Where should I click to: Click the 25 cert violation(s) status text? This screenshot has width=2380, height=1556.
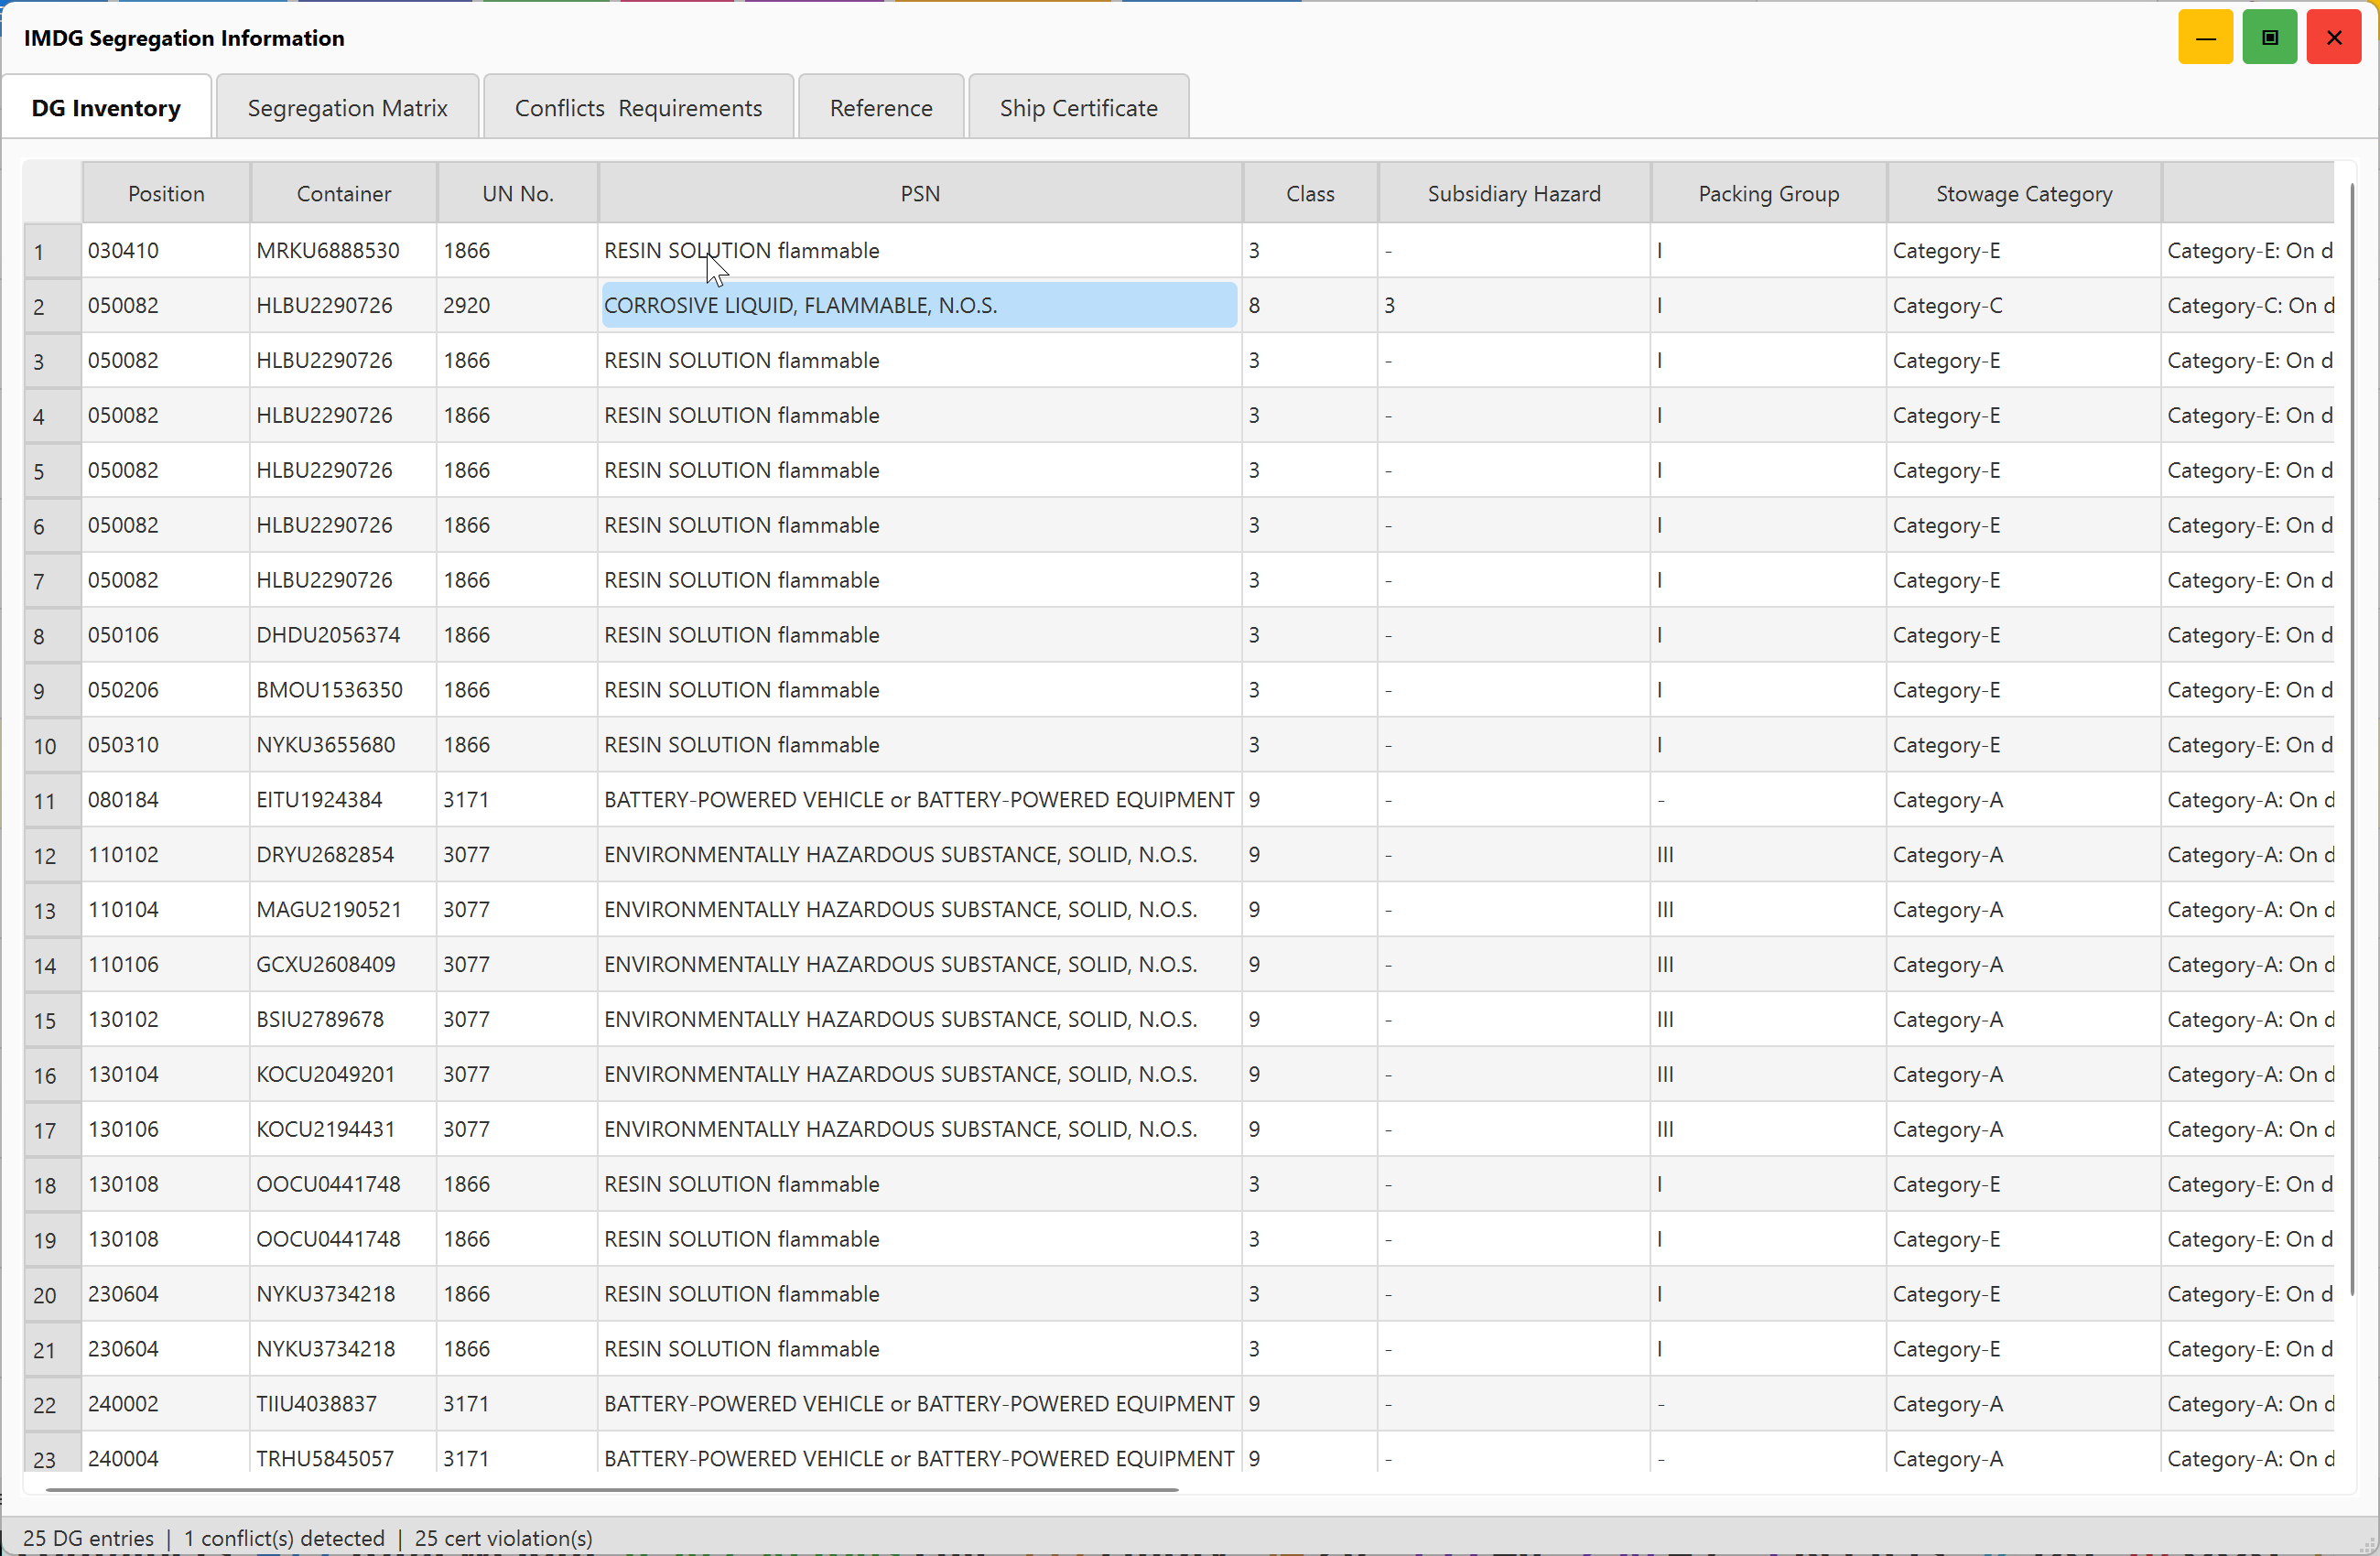tap(503, 1538)
